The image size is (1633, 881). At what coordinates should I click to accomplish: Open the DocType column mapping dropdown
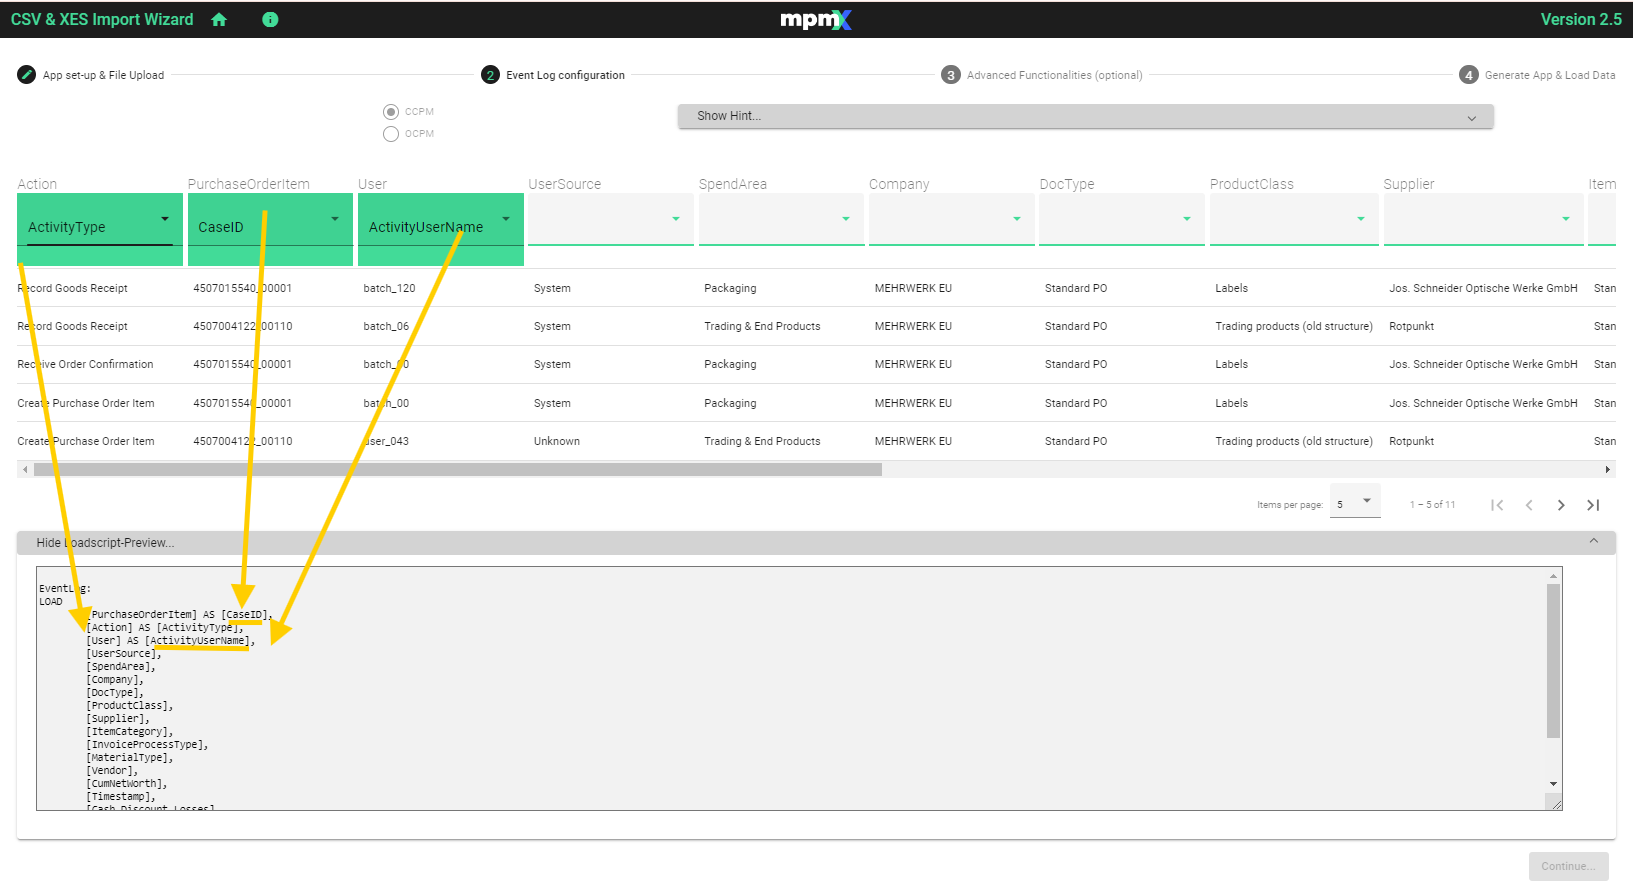(x=1121, y=220)
